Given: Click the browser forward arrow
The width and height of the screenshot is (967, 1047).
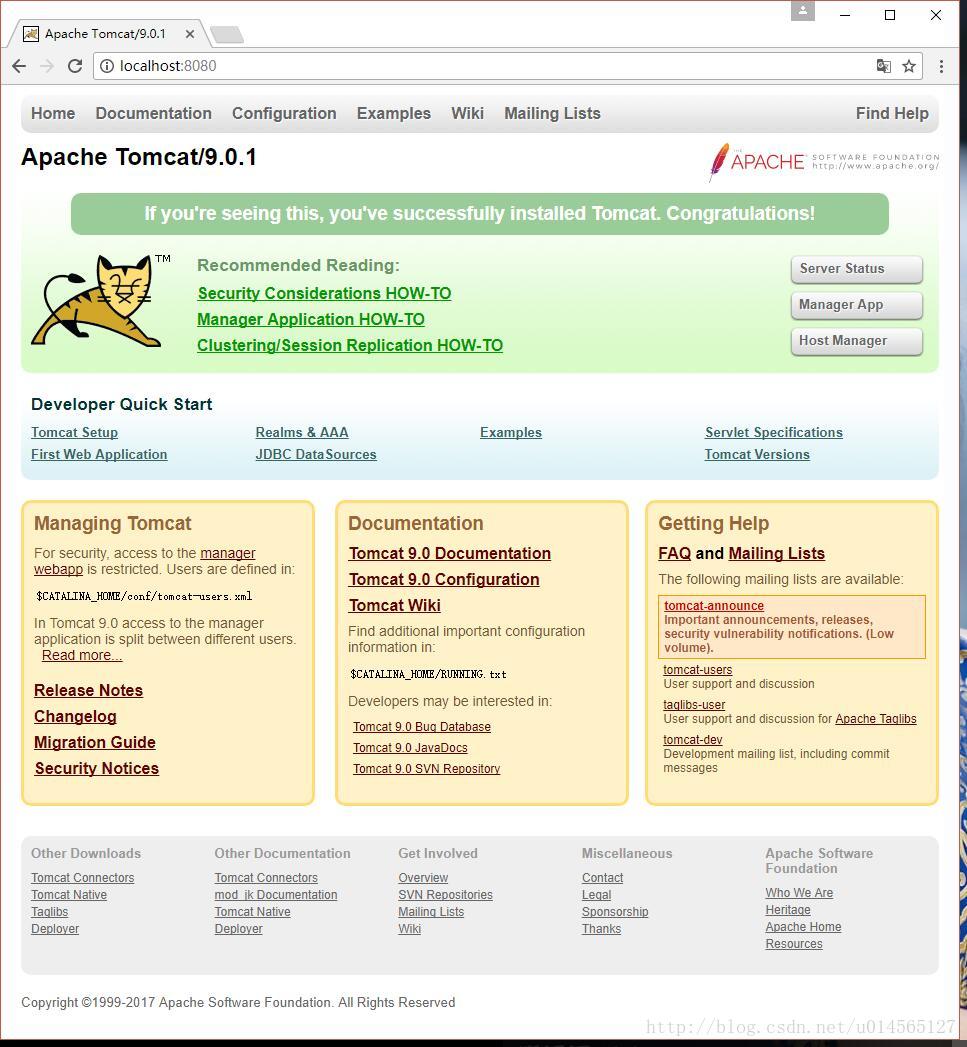Looking at the screenshot, I should coord(47,66).
